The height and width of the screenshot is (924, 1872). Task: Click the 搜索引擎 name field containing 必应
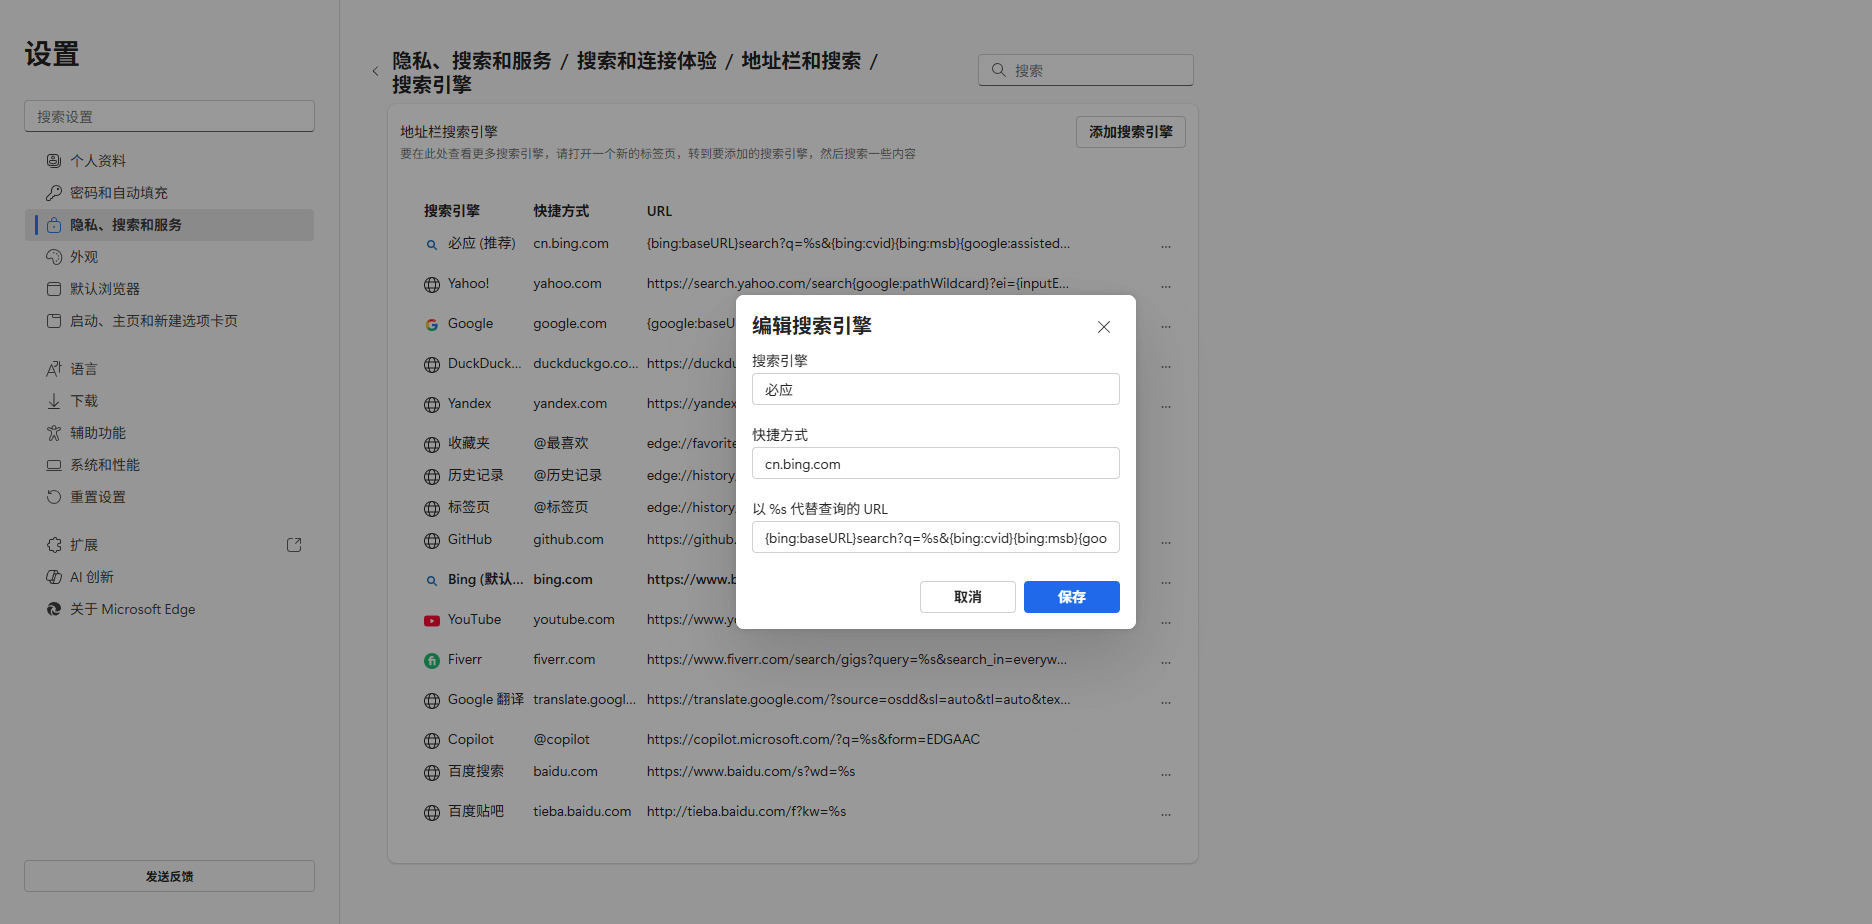tap(935, 389)
